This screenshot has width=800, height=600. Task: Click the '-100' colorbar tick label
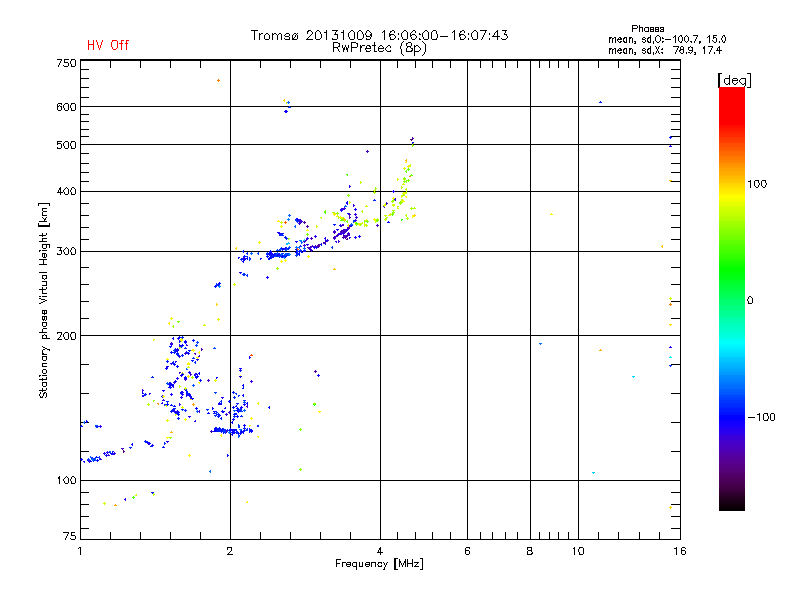[761, 417]
